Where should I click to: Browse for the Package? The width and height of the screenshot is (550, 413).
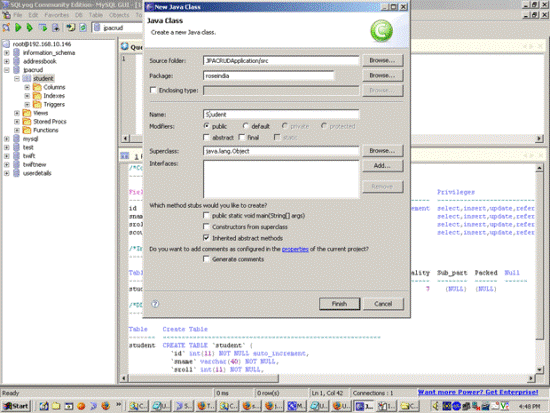(382, 75)
